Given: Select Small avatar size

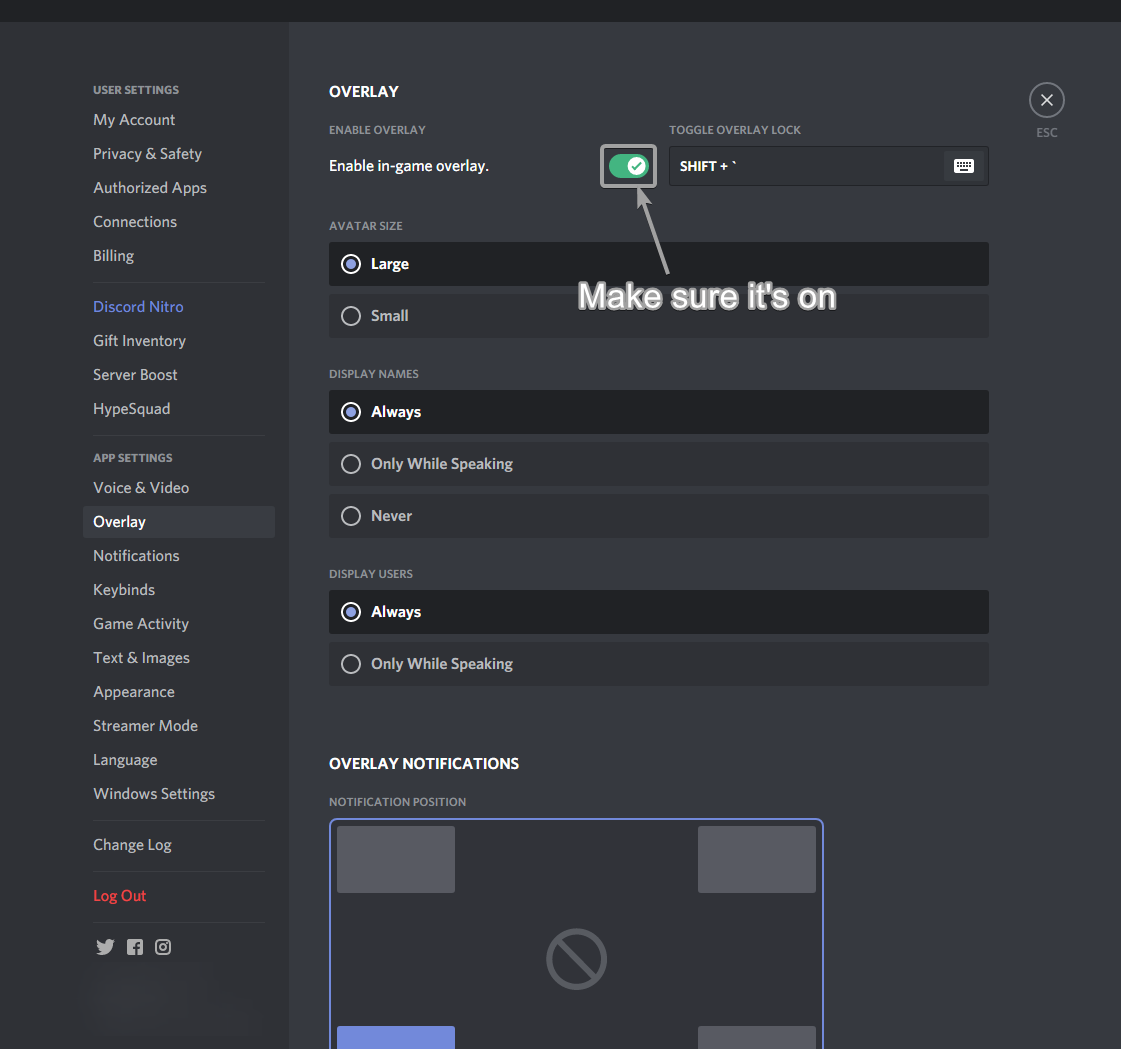Looking at the screenshot, I should (x=658, y=316).
